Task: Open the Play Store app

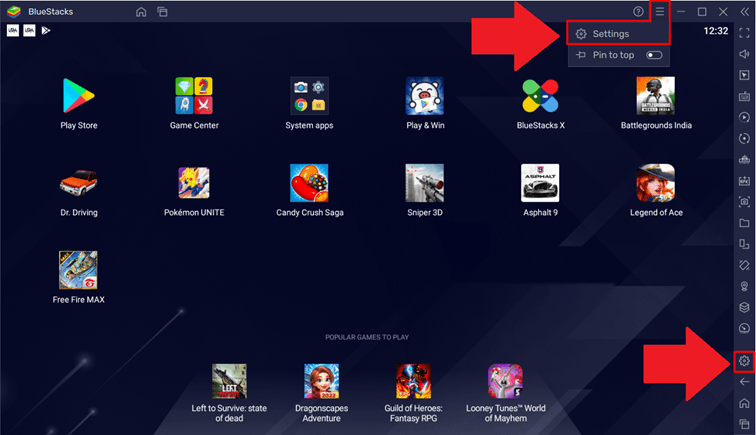Action: [x=77, y=97]
